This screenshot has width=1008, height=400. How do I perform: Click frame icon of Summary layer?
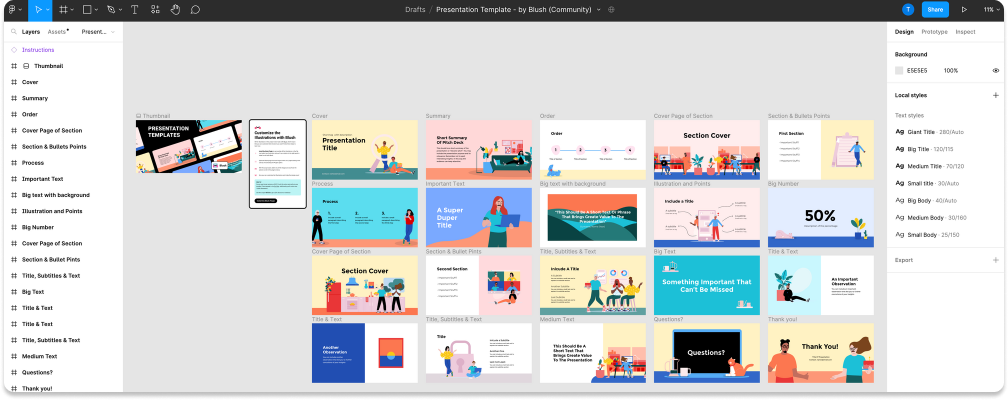[x=14, y=98]
